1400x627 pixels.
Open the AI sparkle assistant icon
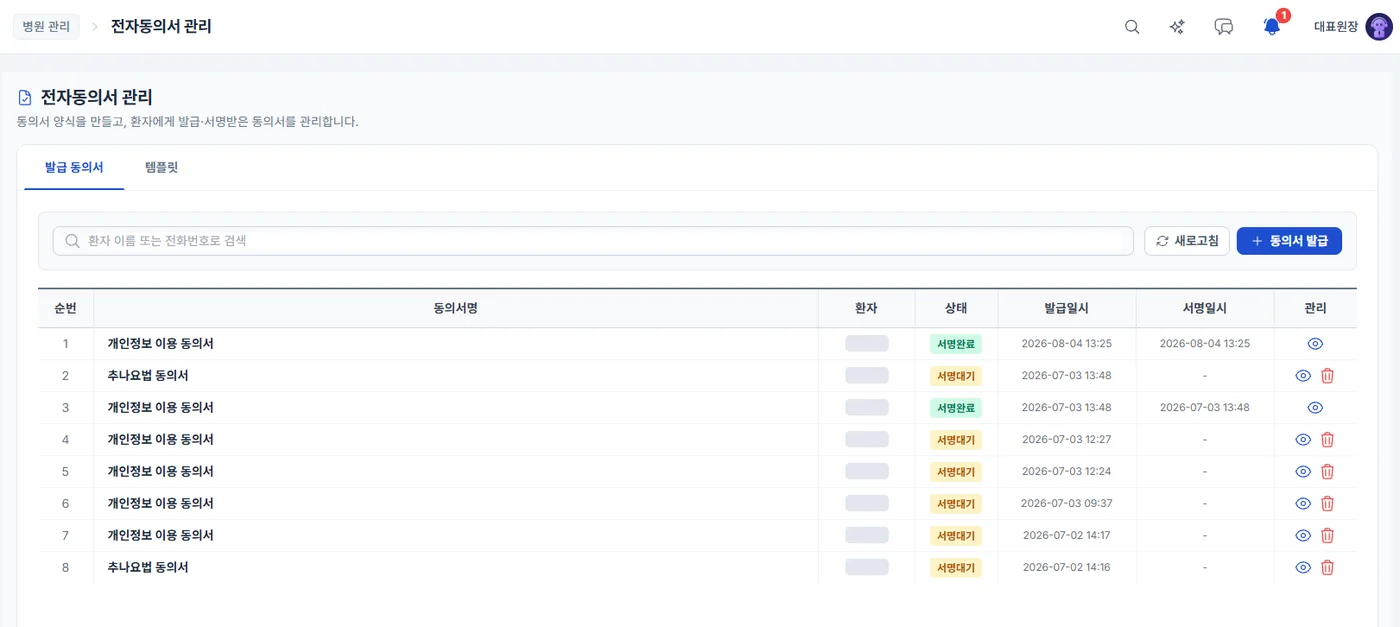point(1177,27)
